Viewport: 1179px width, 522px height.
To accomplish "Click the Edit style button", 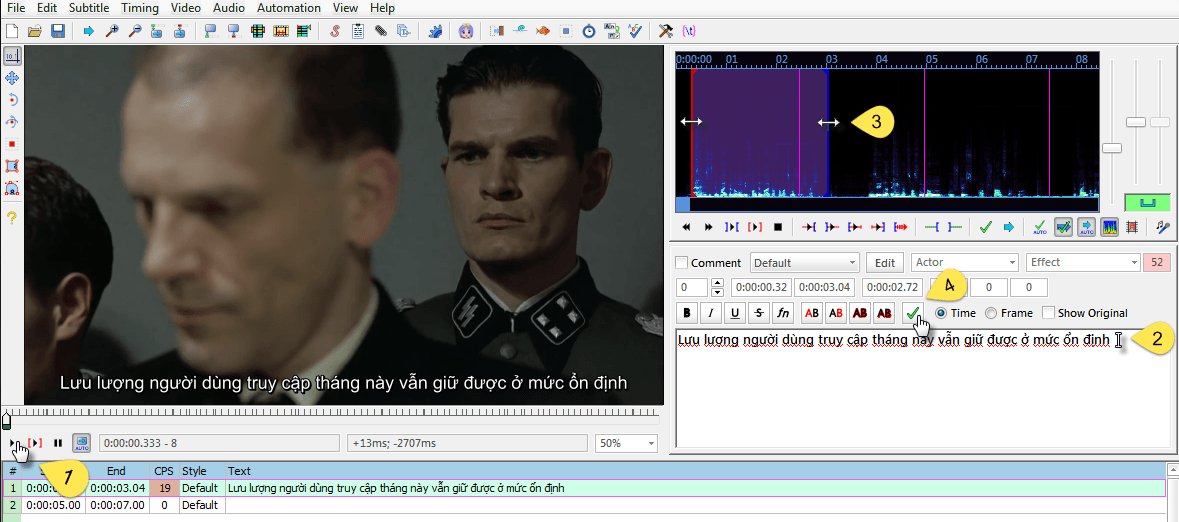I will pyautogui.click(x=885, y=263).
